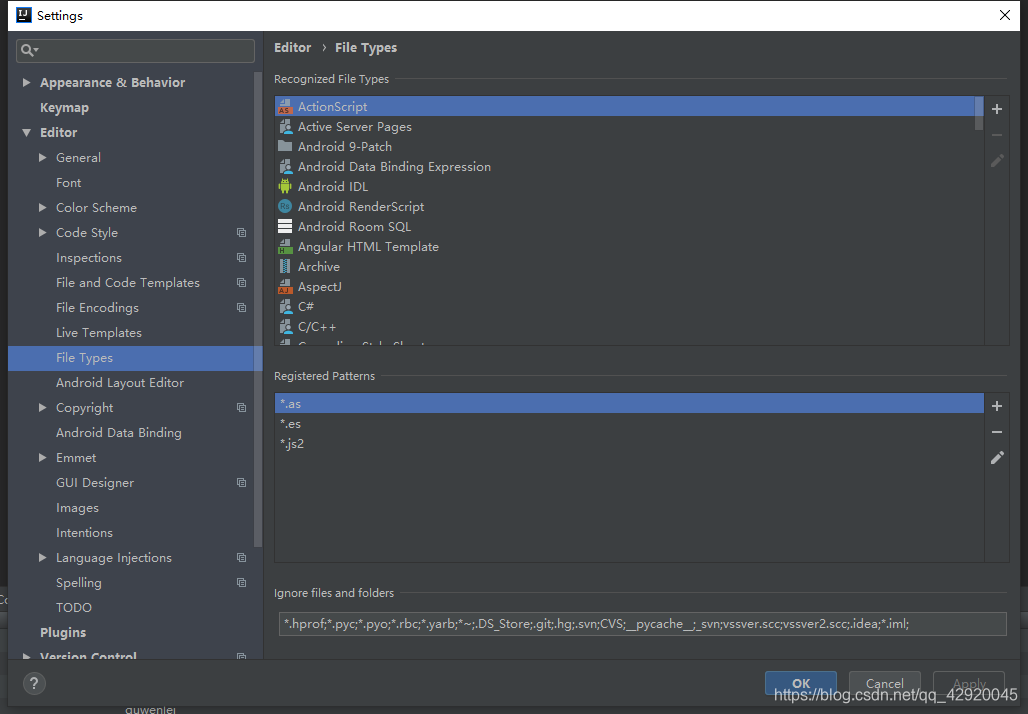Click the search magnifier icon
This screenshot has height=714, width=1028.
click(x=29, y=50)
